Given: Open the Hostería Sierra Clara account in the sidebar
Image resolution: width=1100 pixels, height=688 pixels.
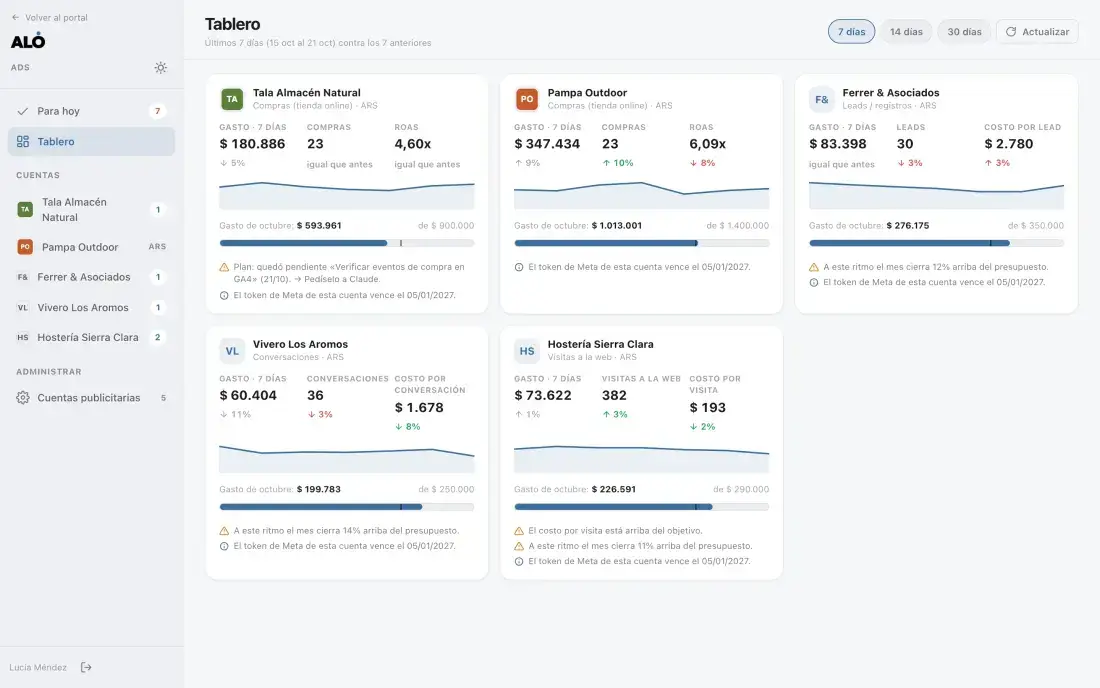Looking at the screenshot, I should [91, 337].
